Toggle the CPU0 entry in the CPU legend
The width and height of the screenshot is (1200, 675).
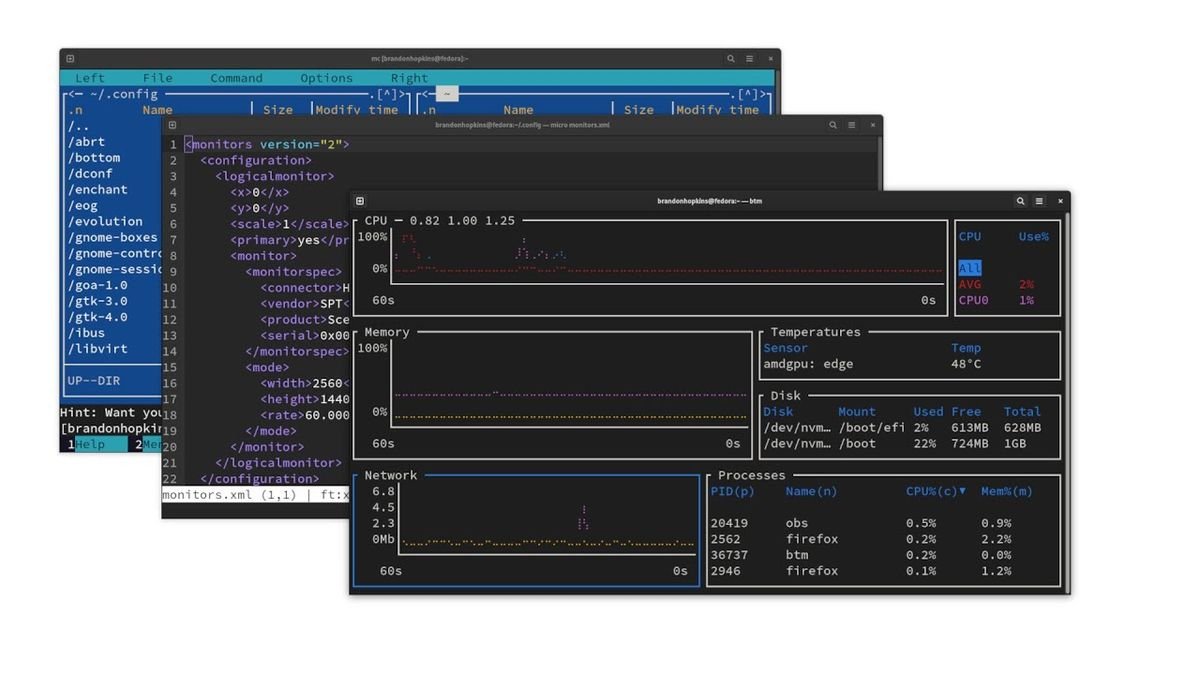click(972, 300)
